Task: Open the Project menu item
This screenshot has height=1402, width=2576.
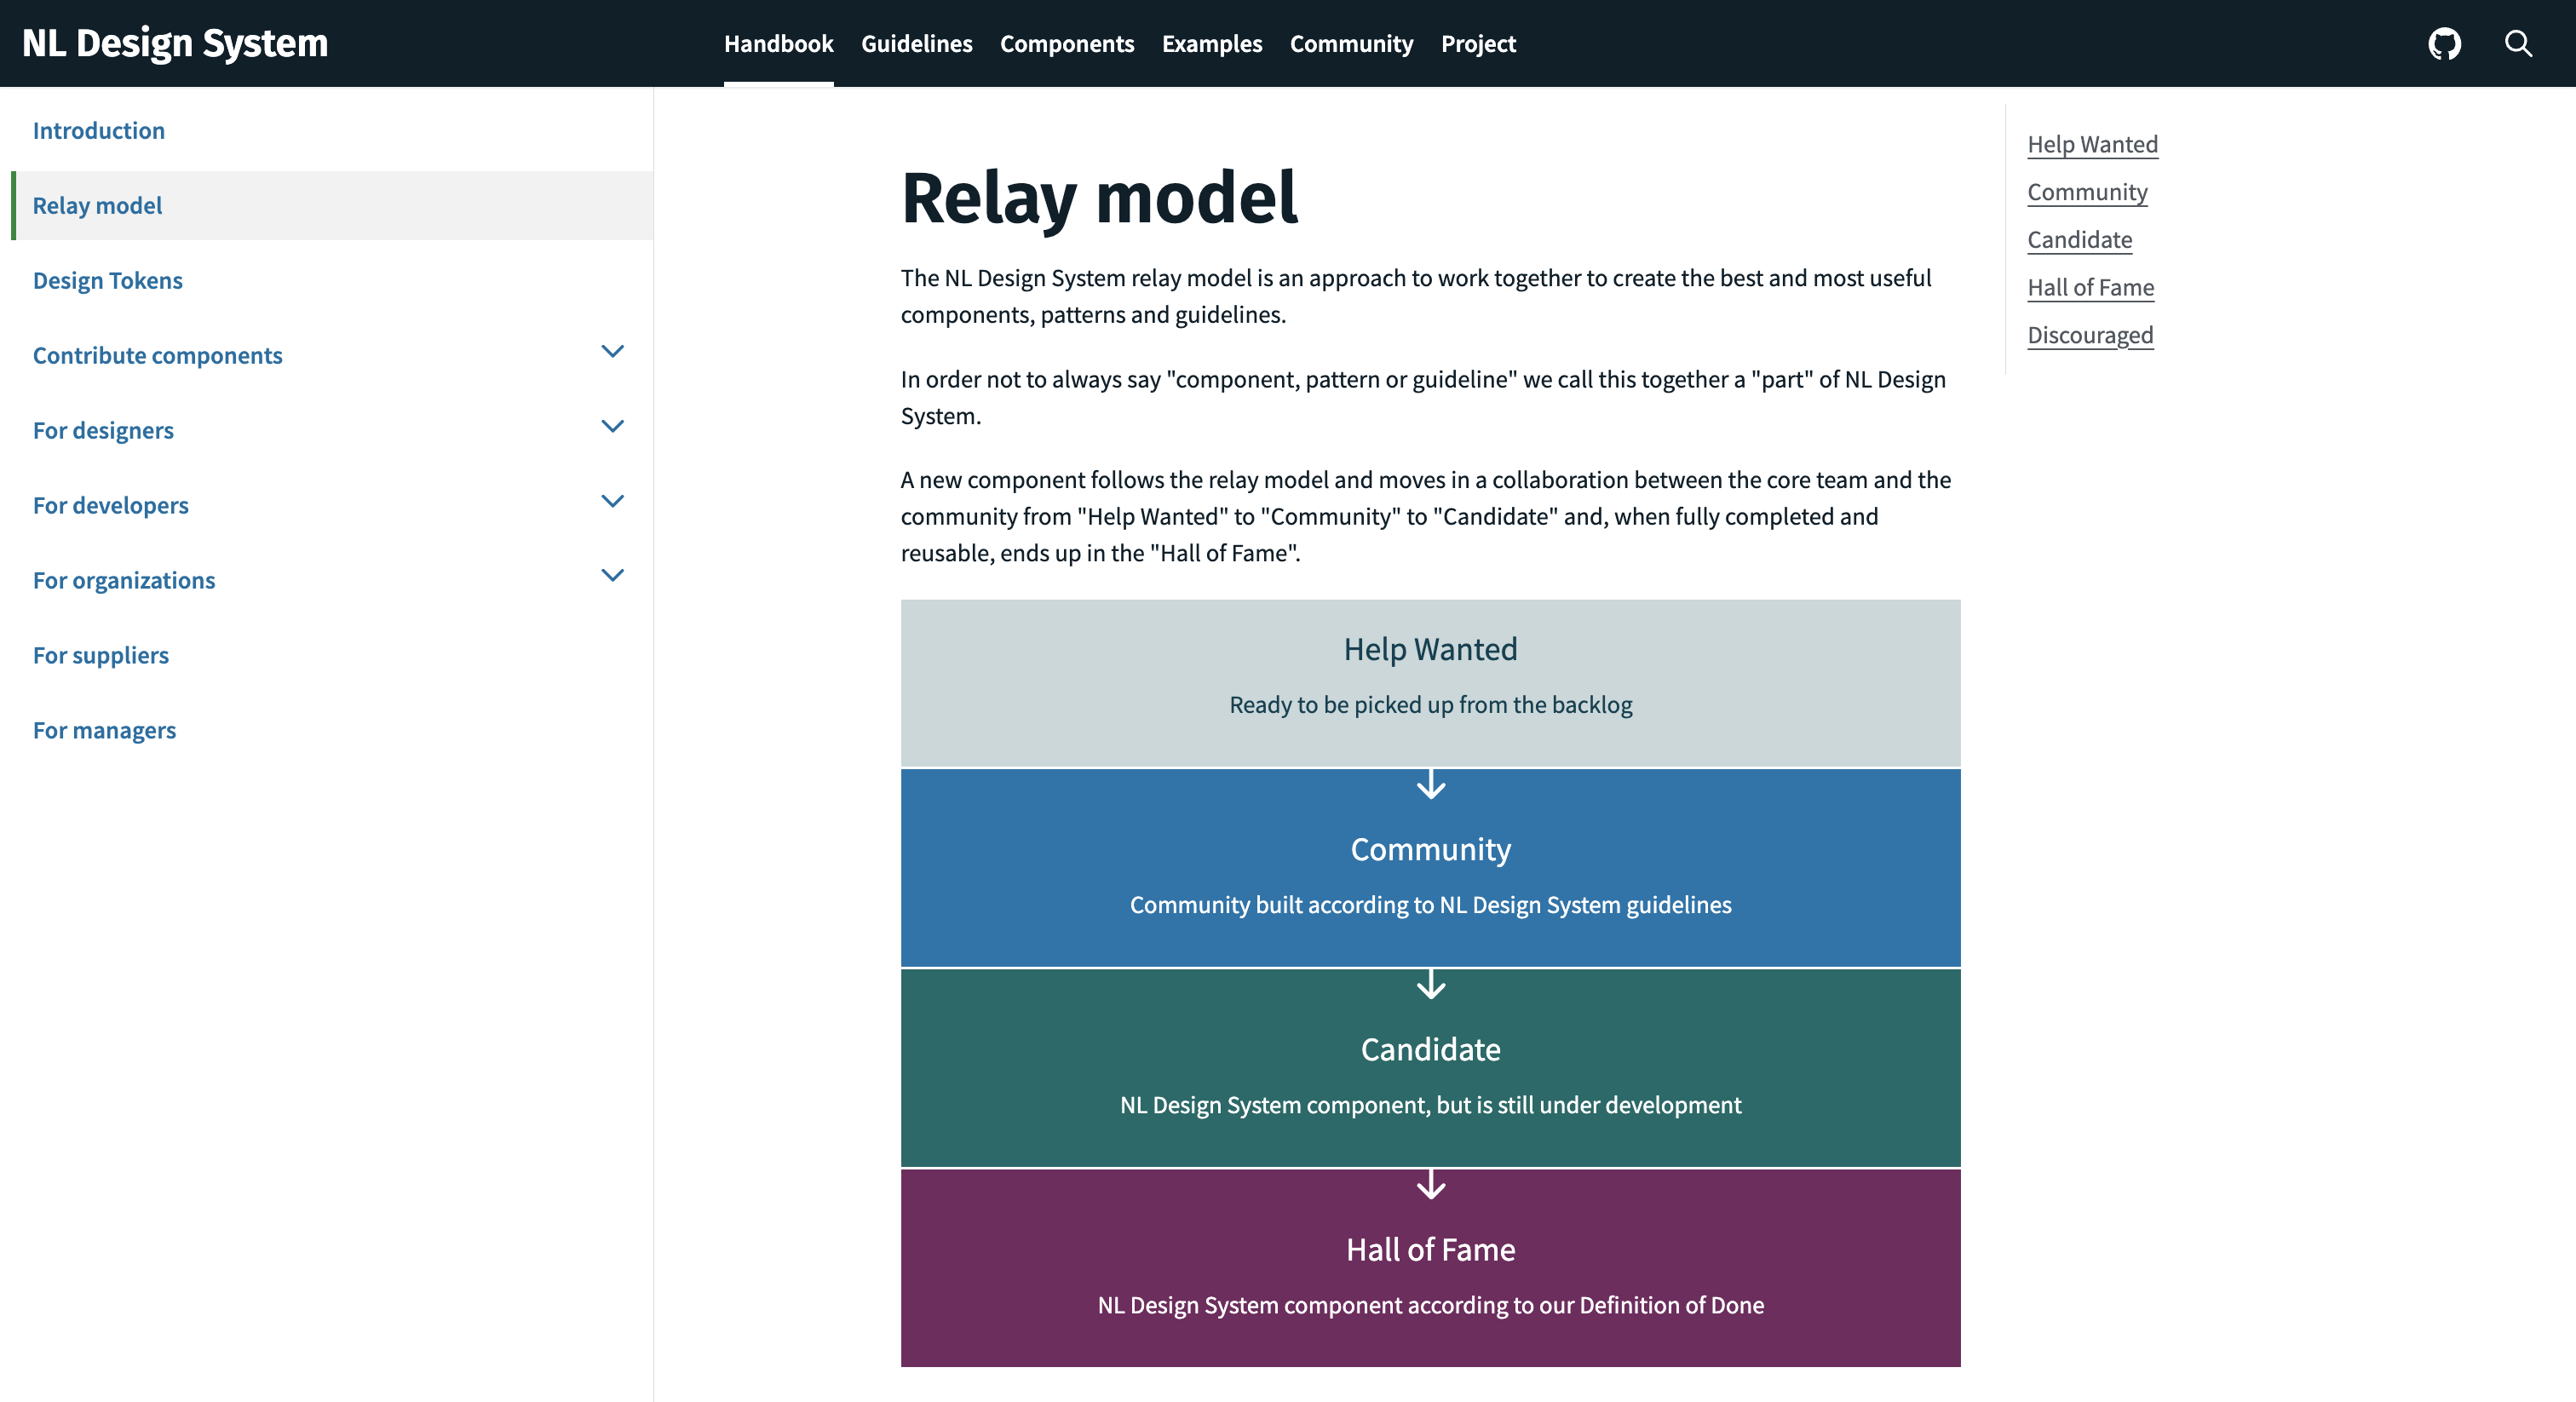Action: [x=1478, y=44]
